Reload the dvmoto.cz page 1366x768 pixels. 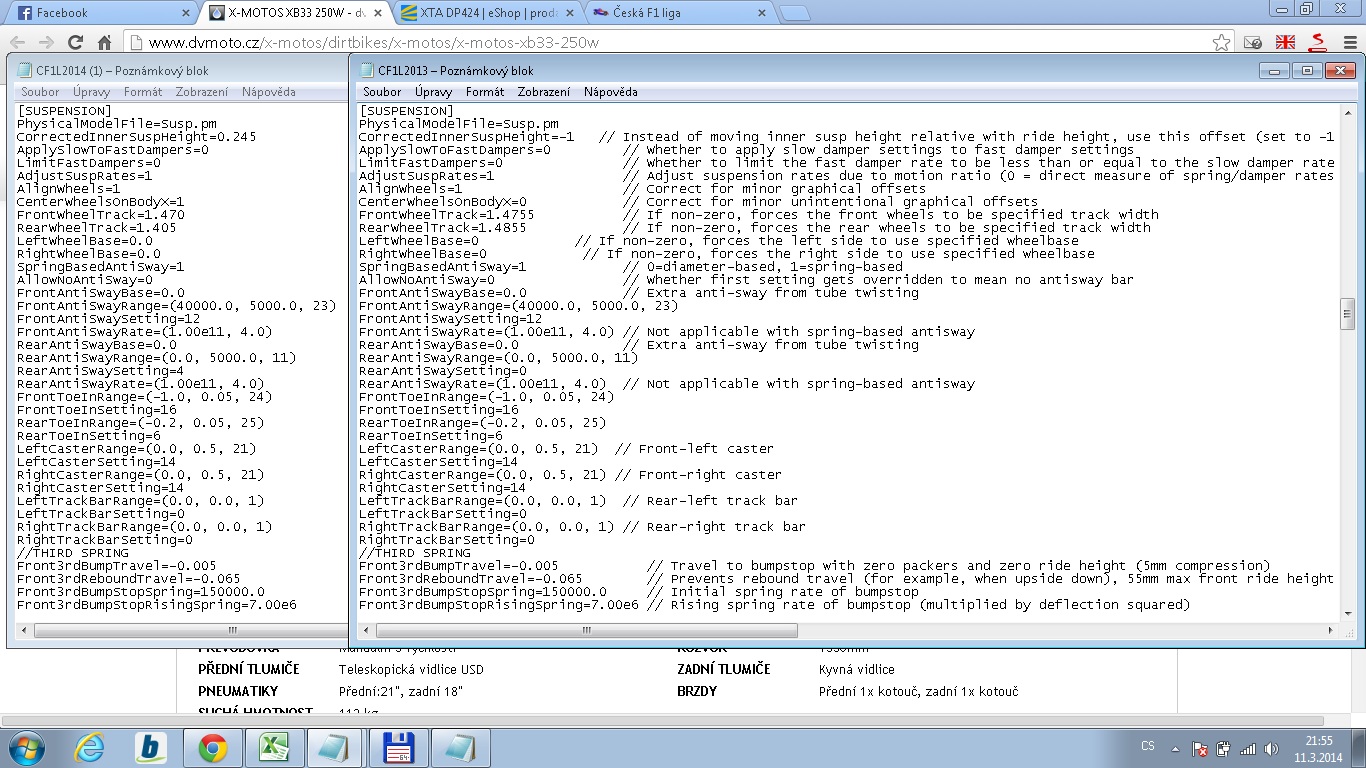click(x=75, y=43)
